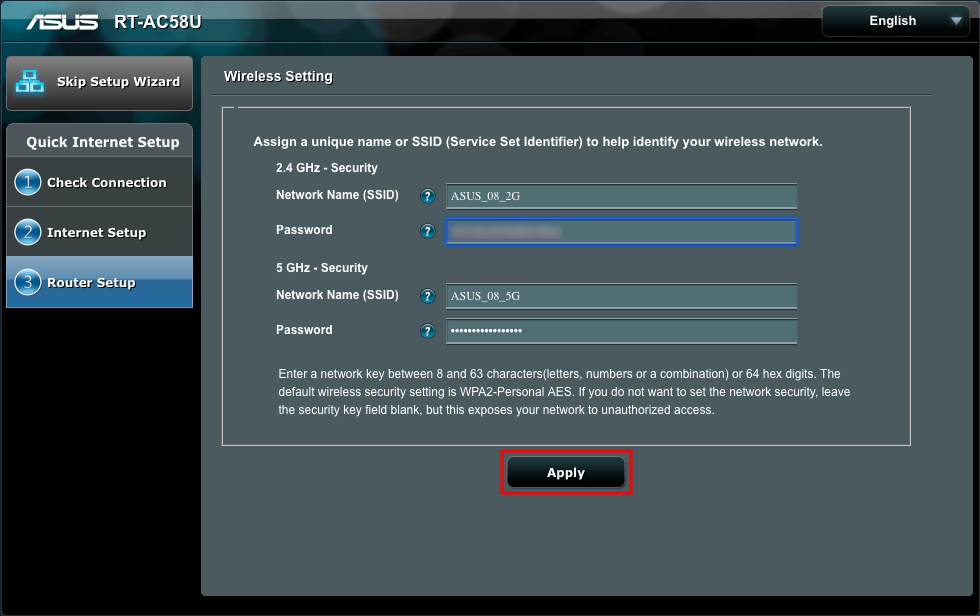Viewport: 980px width, 616px height.
Task: Click the 2.4 GHz - Security label
Action: [327, 168]
